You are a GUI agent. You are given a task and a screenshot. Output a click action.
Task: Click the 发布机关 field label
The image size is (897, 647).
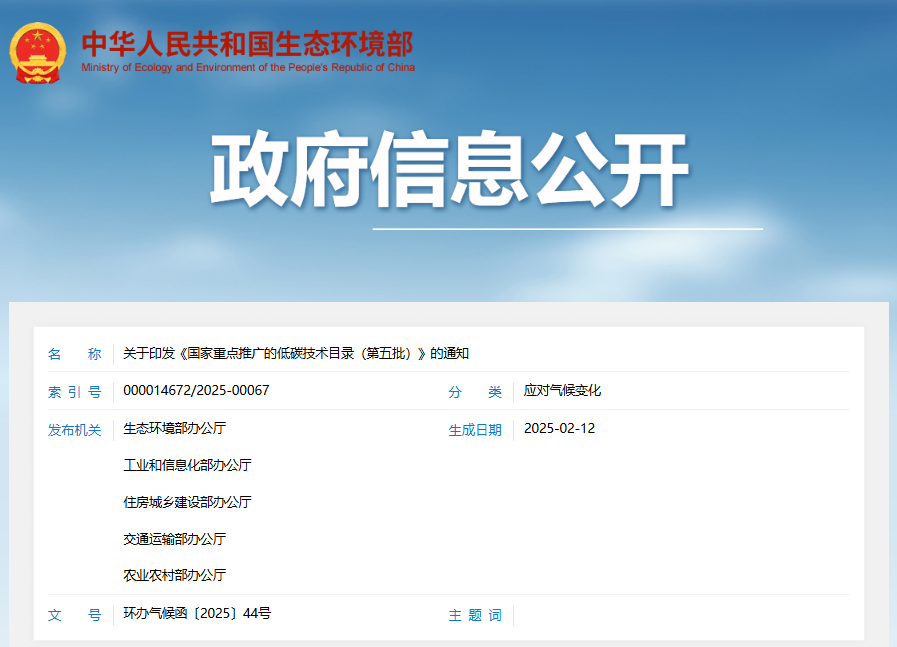pos(75,430)
